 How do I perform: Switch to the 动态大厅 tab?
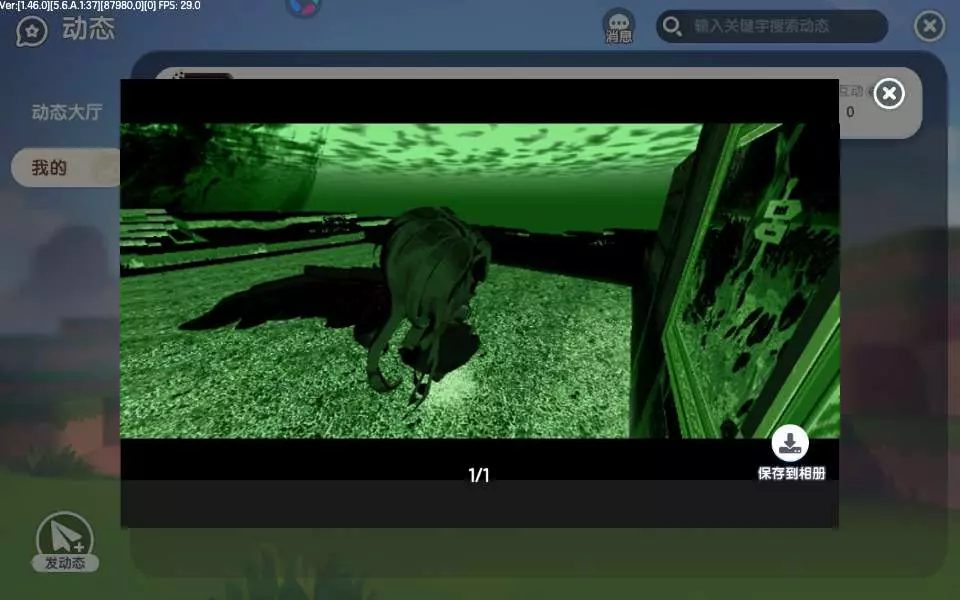pos(66,112)
